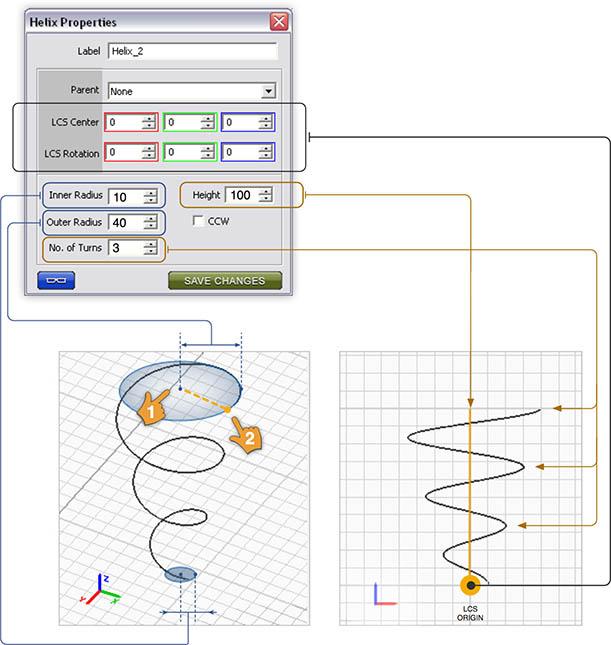Viewport: 611px width, 645px height.
Task: Click the large top ellipse of the helix
Action: [180, 391]
